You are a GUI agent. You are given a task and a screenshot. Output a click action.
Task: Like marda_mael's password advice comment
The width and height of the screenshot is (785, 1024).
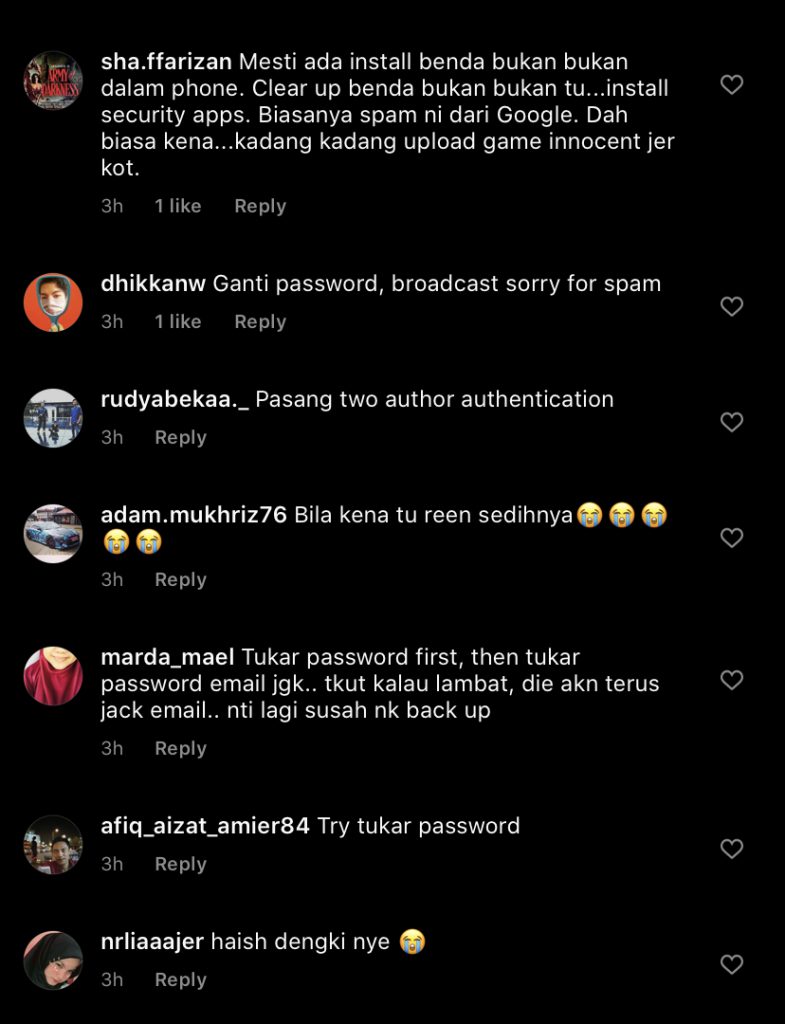click(x=731, y=680)
